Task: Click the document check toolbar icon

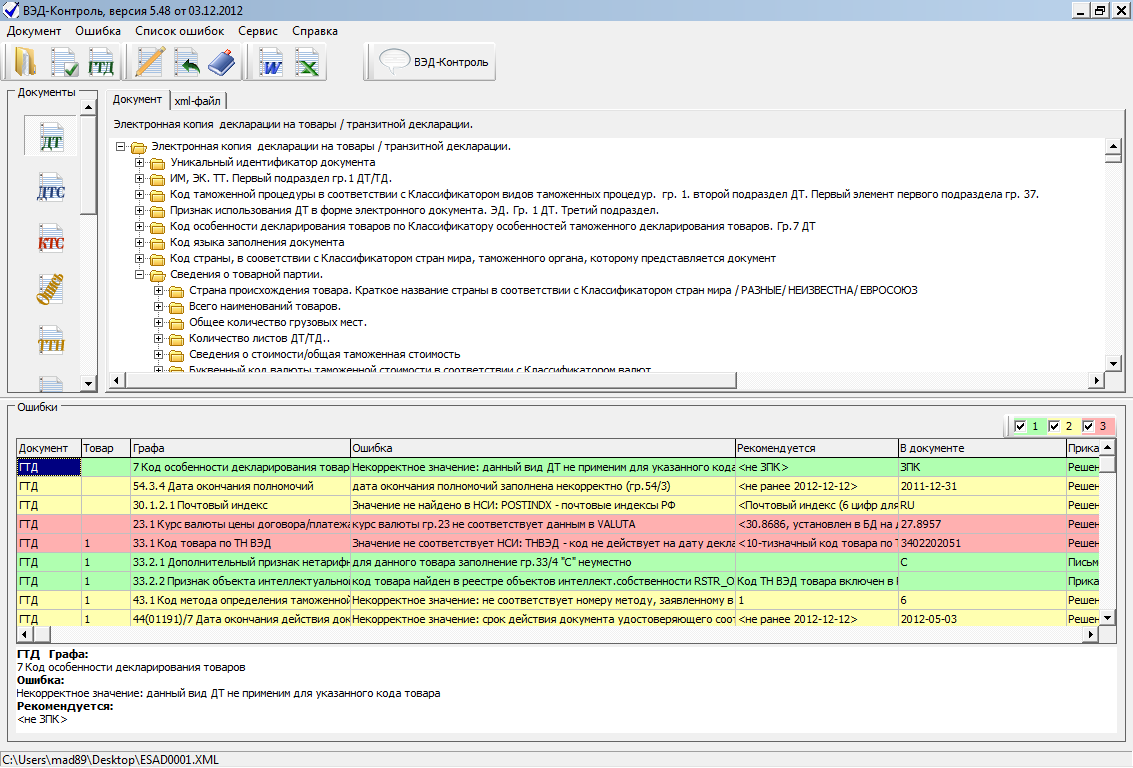Action: click(64, 62)
